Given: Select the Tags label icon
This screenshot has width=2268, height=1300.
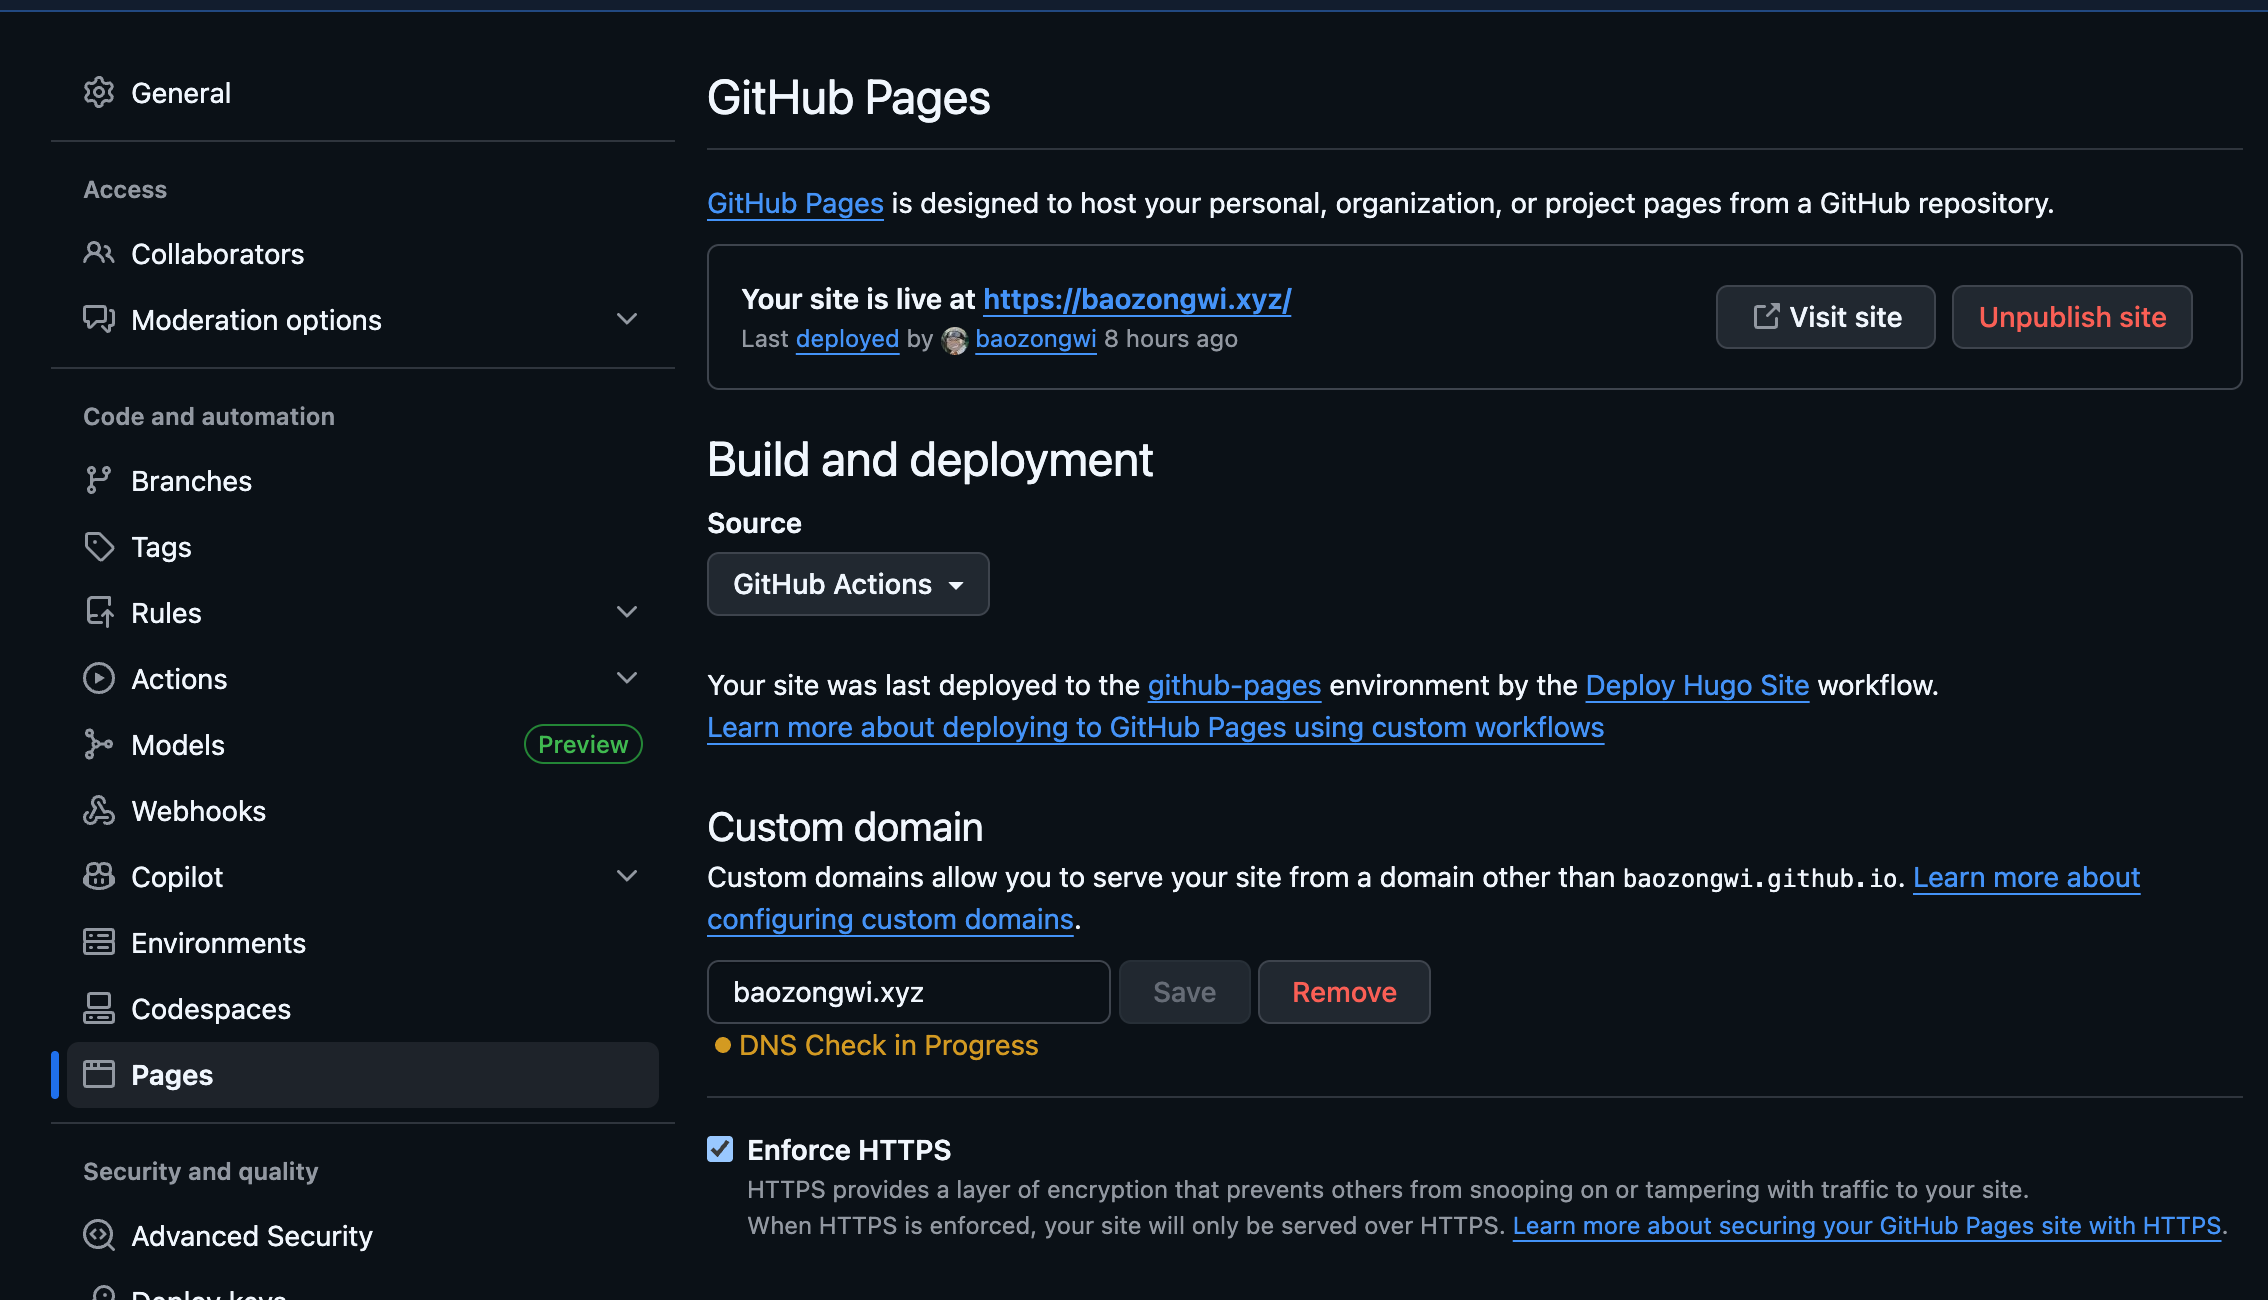Looking at the screenshot, I should [99, 547].
